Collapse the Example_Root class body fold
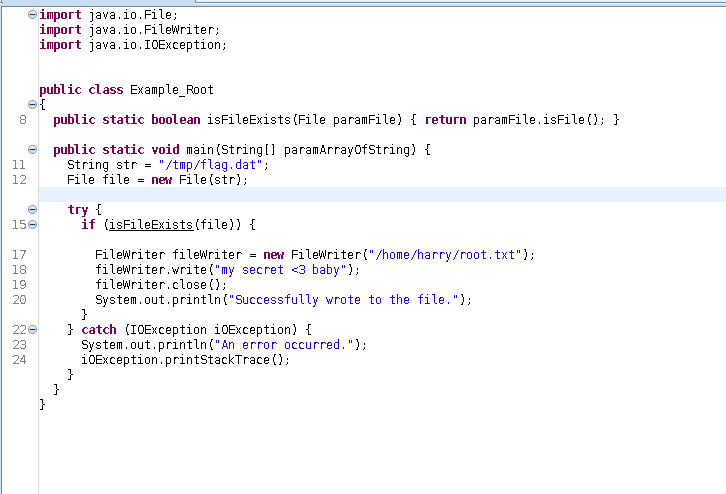 [33, 105]
